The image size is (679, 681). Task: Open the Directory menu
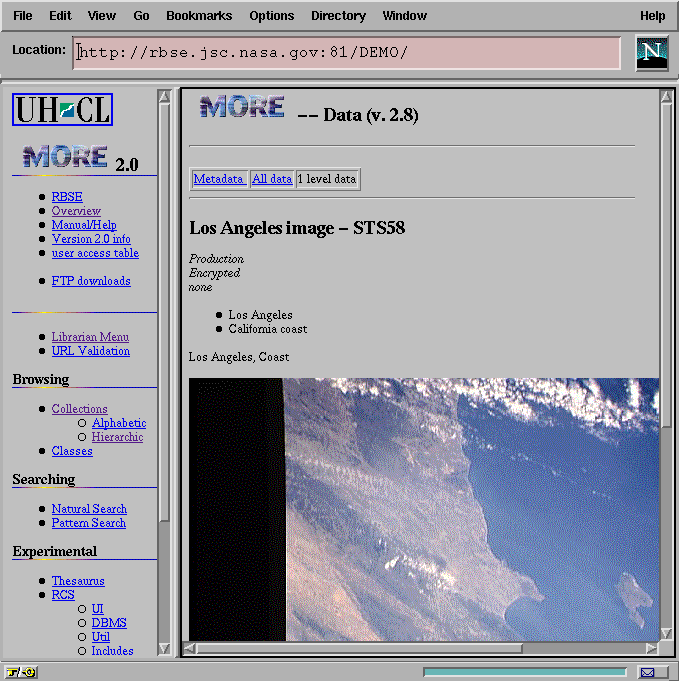pos(338,16)
